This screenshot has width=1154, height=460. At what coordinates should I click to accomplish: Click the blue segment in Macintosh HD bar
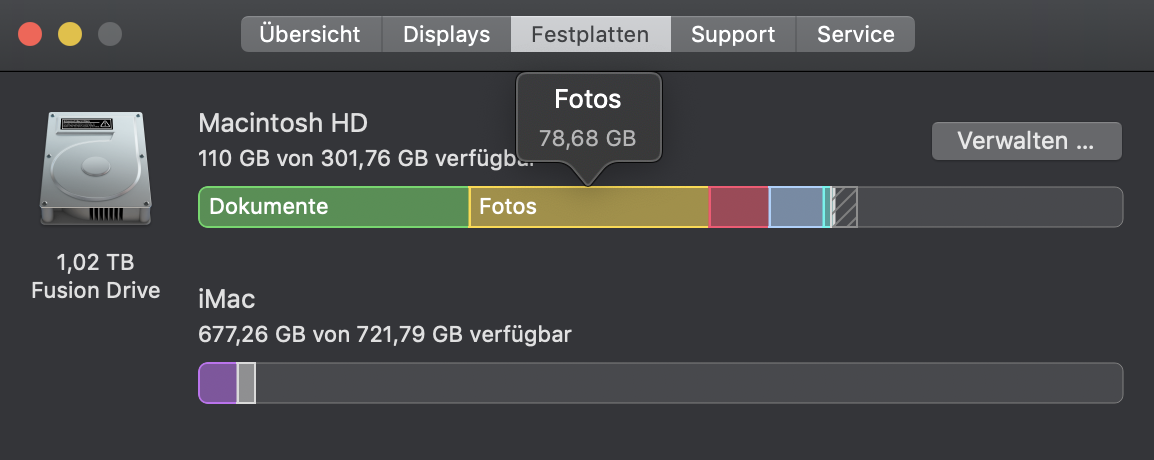click(x=796, y=207)
